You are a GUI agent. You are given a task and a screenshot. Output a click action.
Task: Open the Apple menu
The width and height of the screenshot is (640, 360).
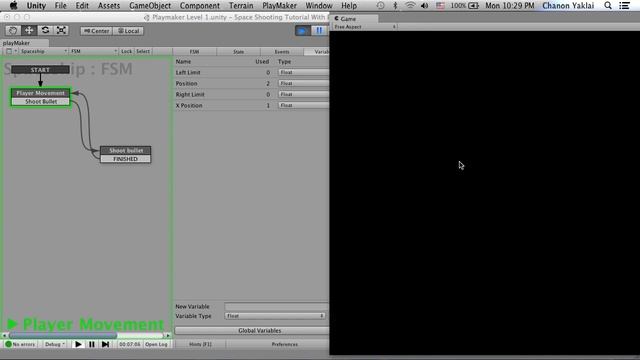pos(13,5)
